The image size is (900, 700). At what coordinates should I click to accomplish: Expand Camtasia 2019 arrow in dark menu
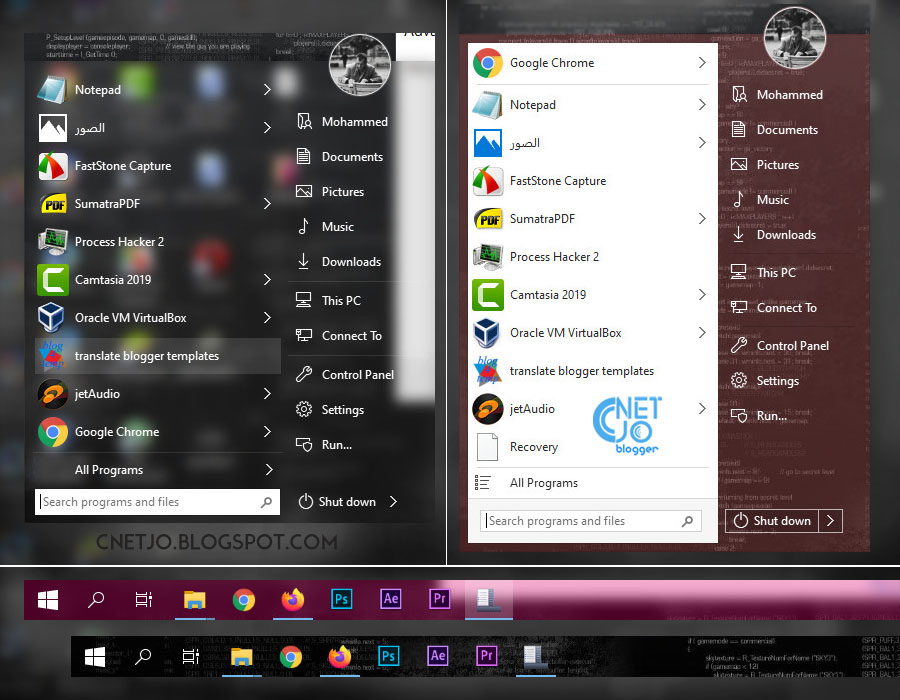click(x=267, y=279)
